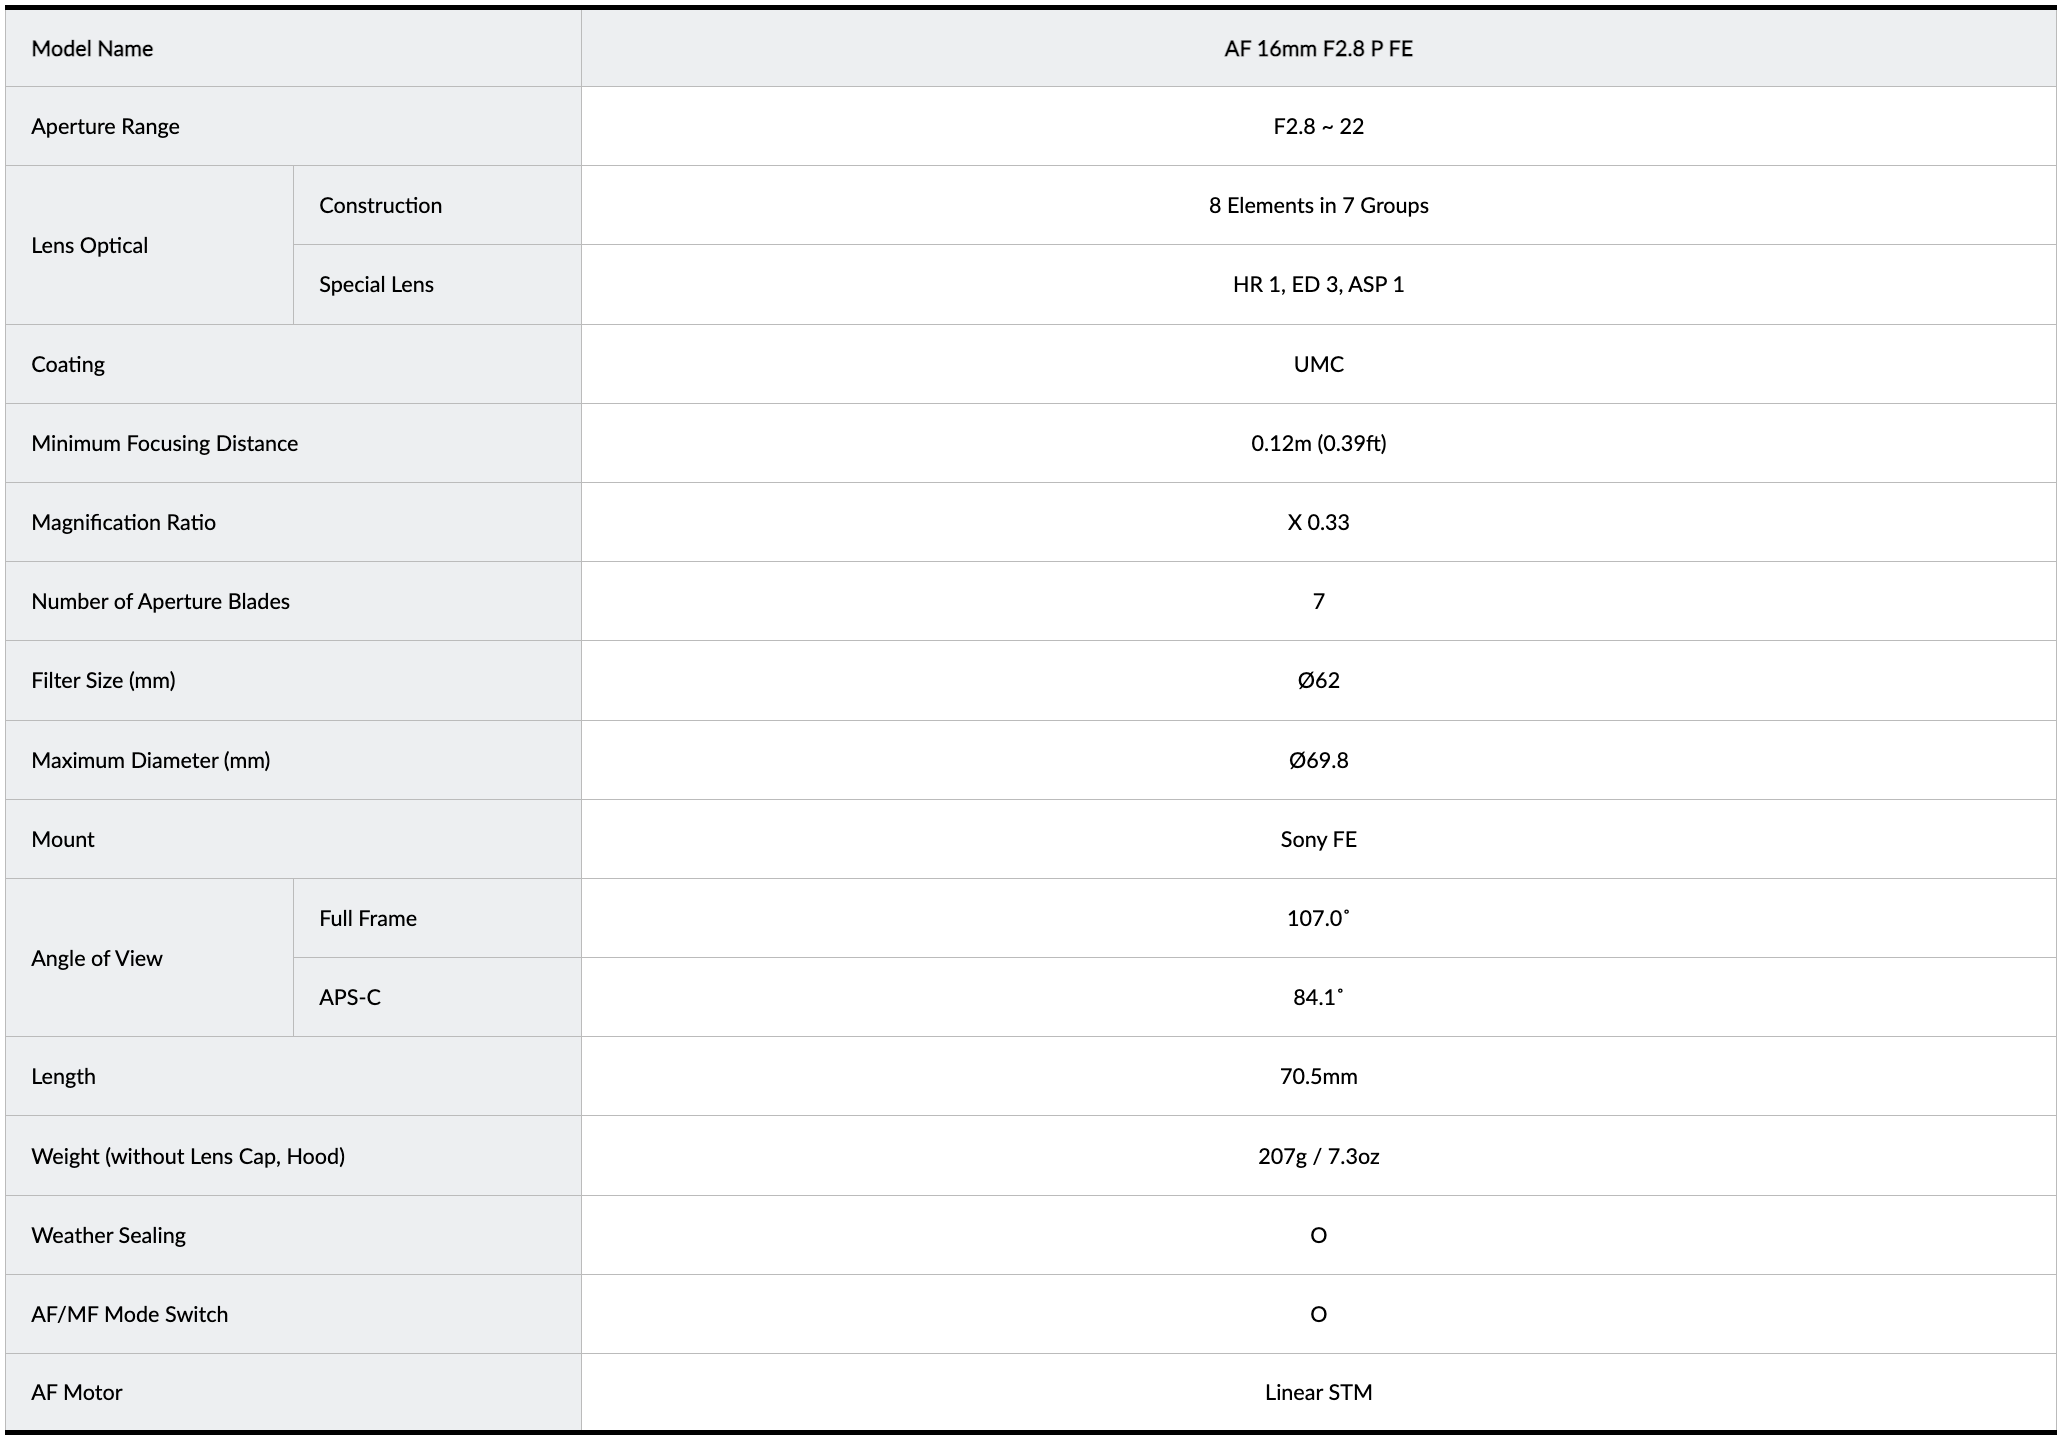
Task: Click the Magnification Ratio label
Action: tap(123, 522)
